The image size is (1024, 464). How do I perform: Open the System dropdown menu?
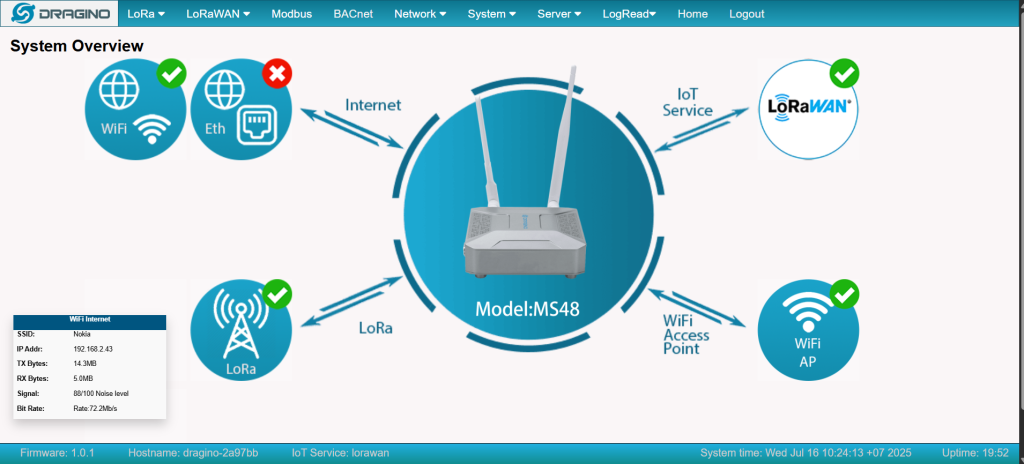tap(492, 14)
